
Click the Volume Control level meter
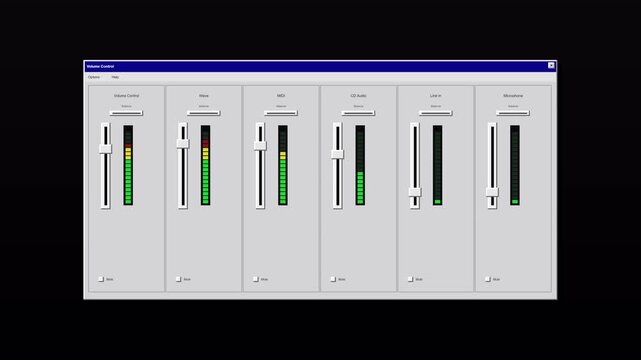pyautogui.click(x=128, y=165)
